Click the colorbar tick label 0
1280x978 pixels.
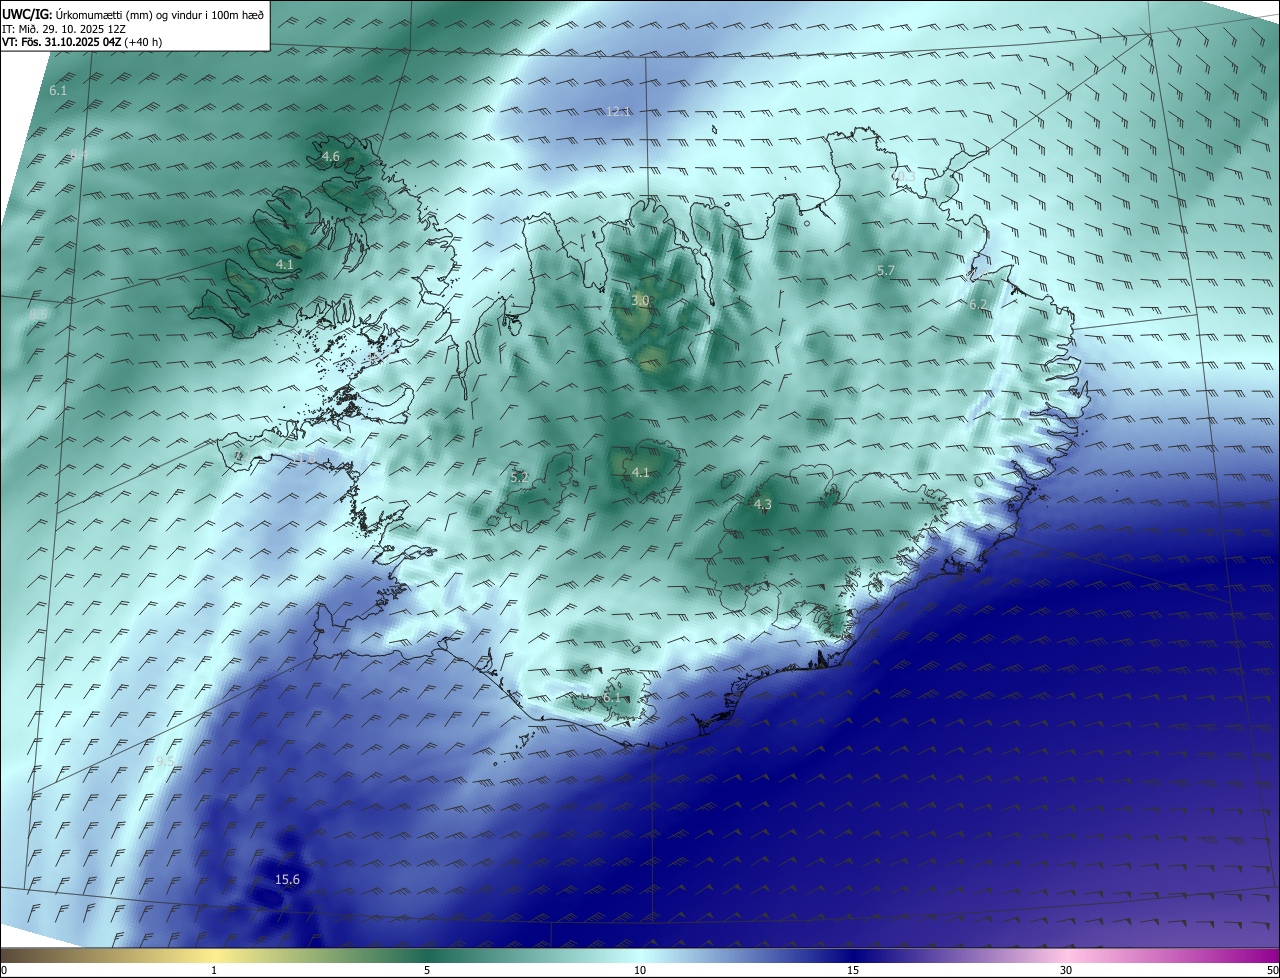tap(4, 971)
